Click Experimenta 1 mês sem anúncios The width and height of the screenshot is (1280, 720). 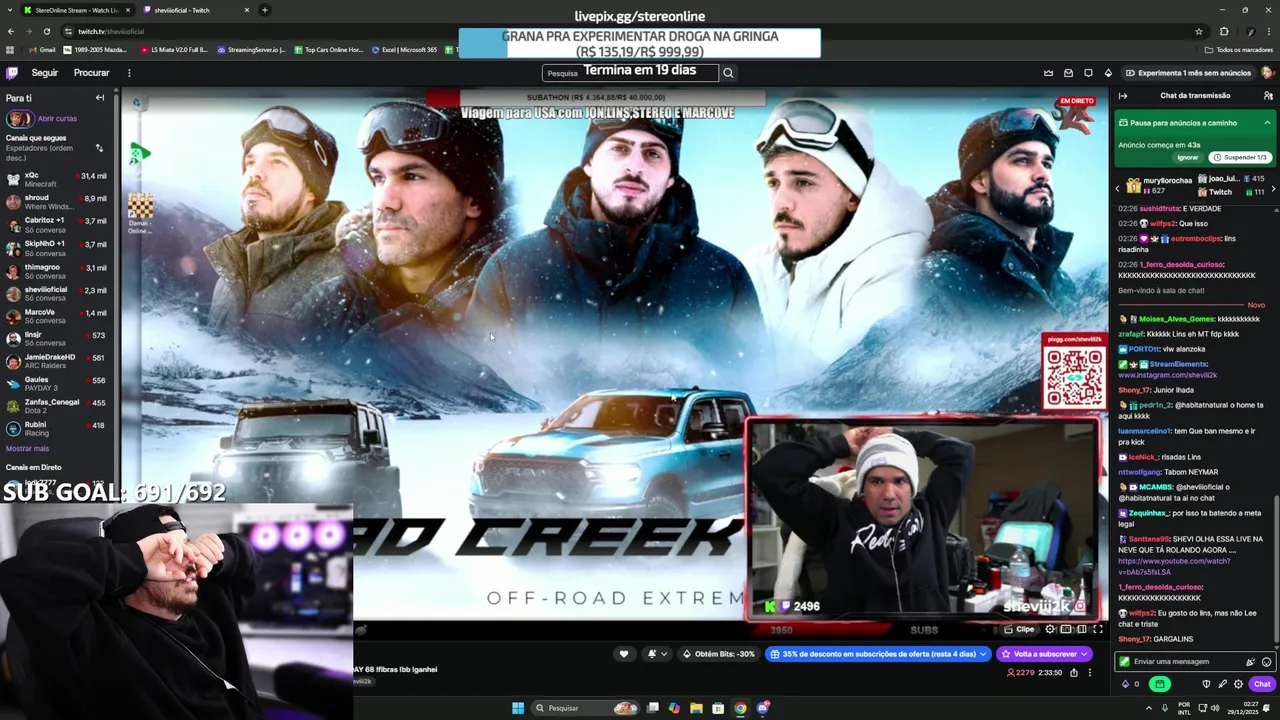click(x=1187, y=73)
